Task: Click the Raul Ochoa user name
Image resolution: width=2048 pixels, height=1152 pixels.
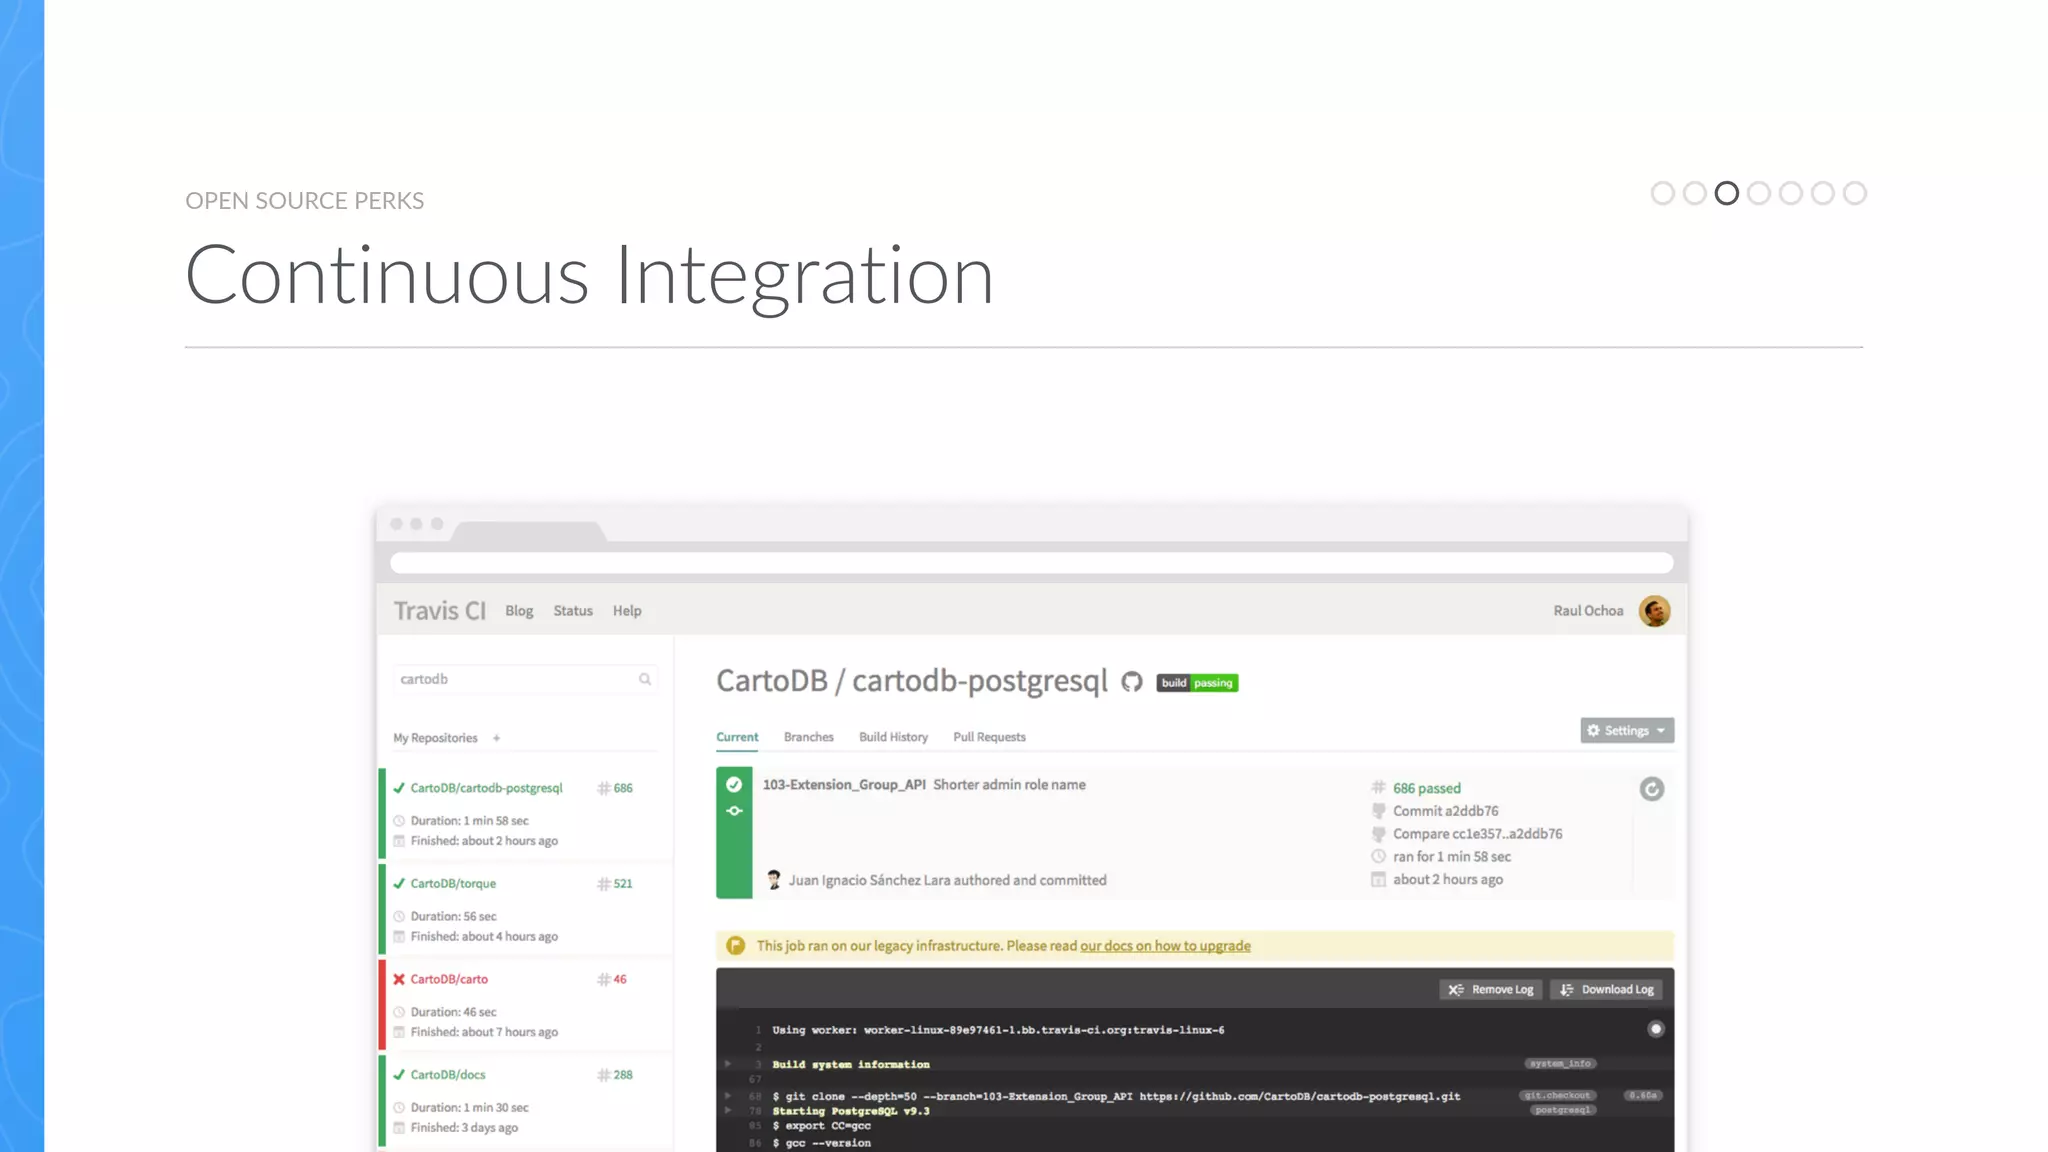Action: (x=1588, y=611)
